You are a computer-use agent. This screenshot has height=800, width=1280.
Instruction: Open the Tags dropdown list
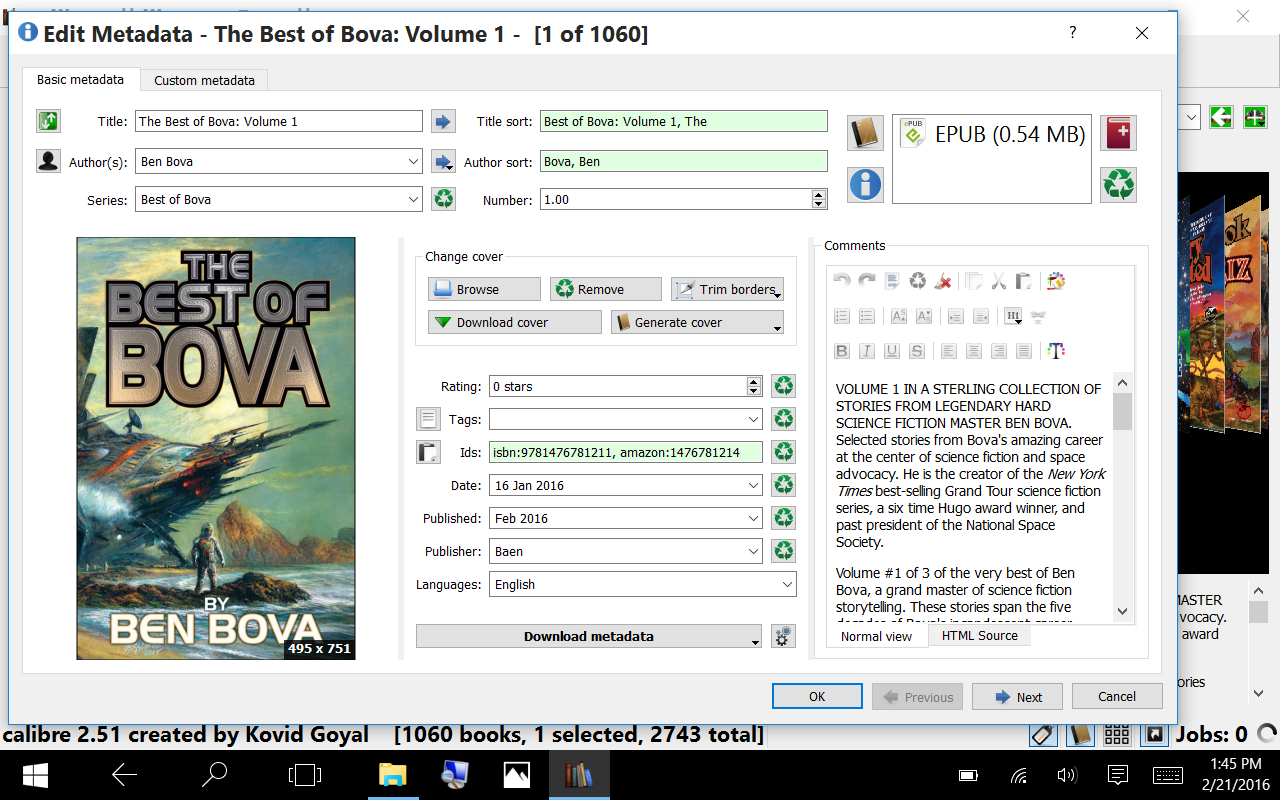pyautogui.click(x=754, y=419)
